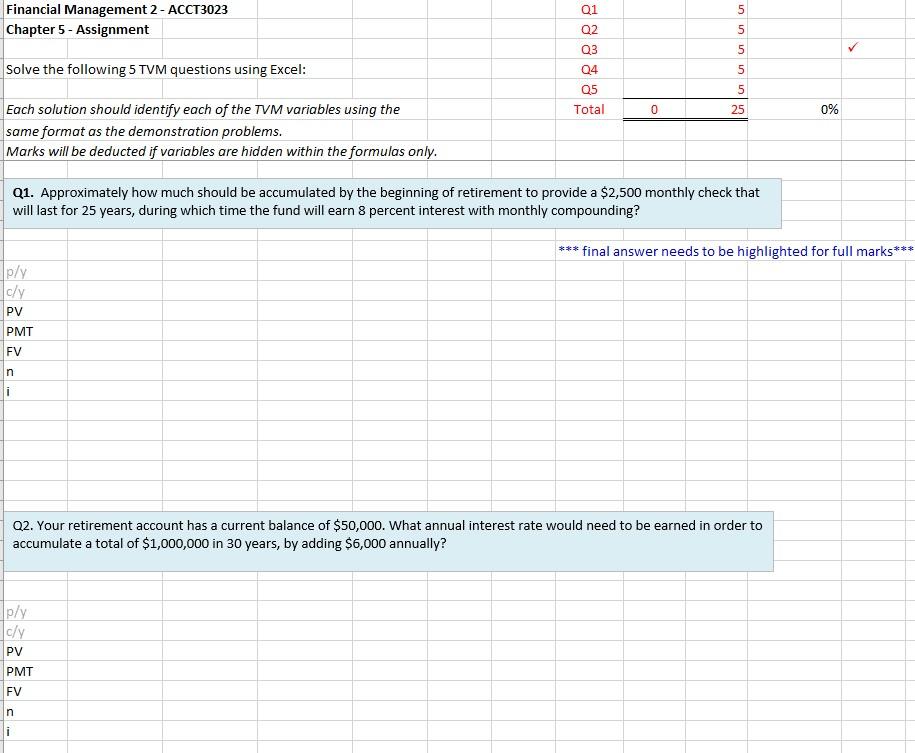Screen dimensions: 915x753
Task: Click the total marks value of 25
Action: (x=740, y=110)
